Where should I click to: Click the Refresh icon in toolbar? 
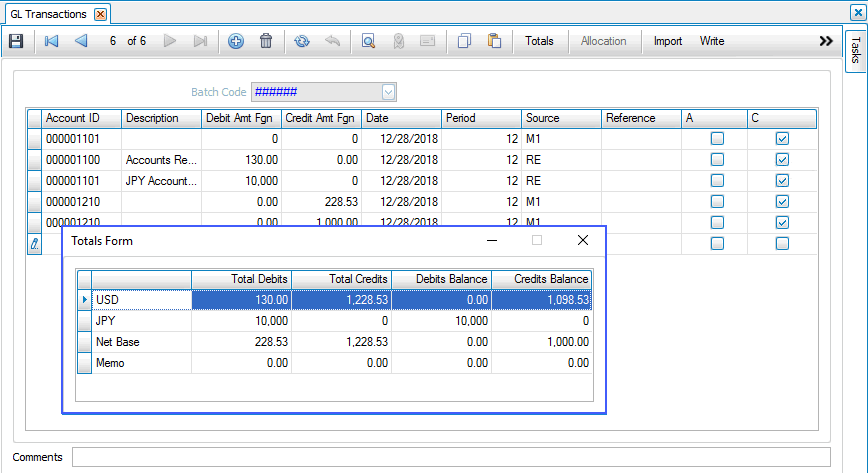[302, 41]
